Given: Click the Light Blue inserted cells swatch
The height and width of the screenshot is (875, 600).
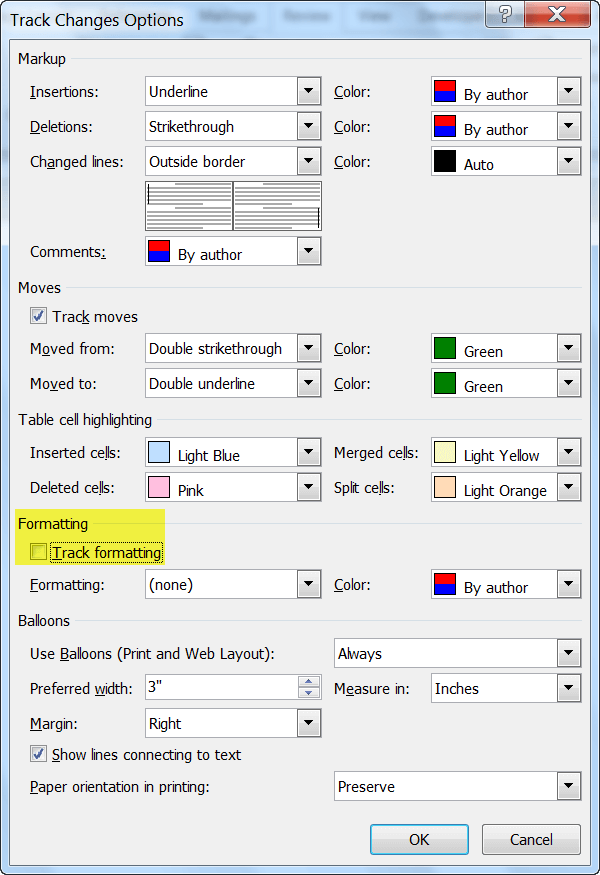Looking at the screenshot, I should [x=159, y=453].
